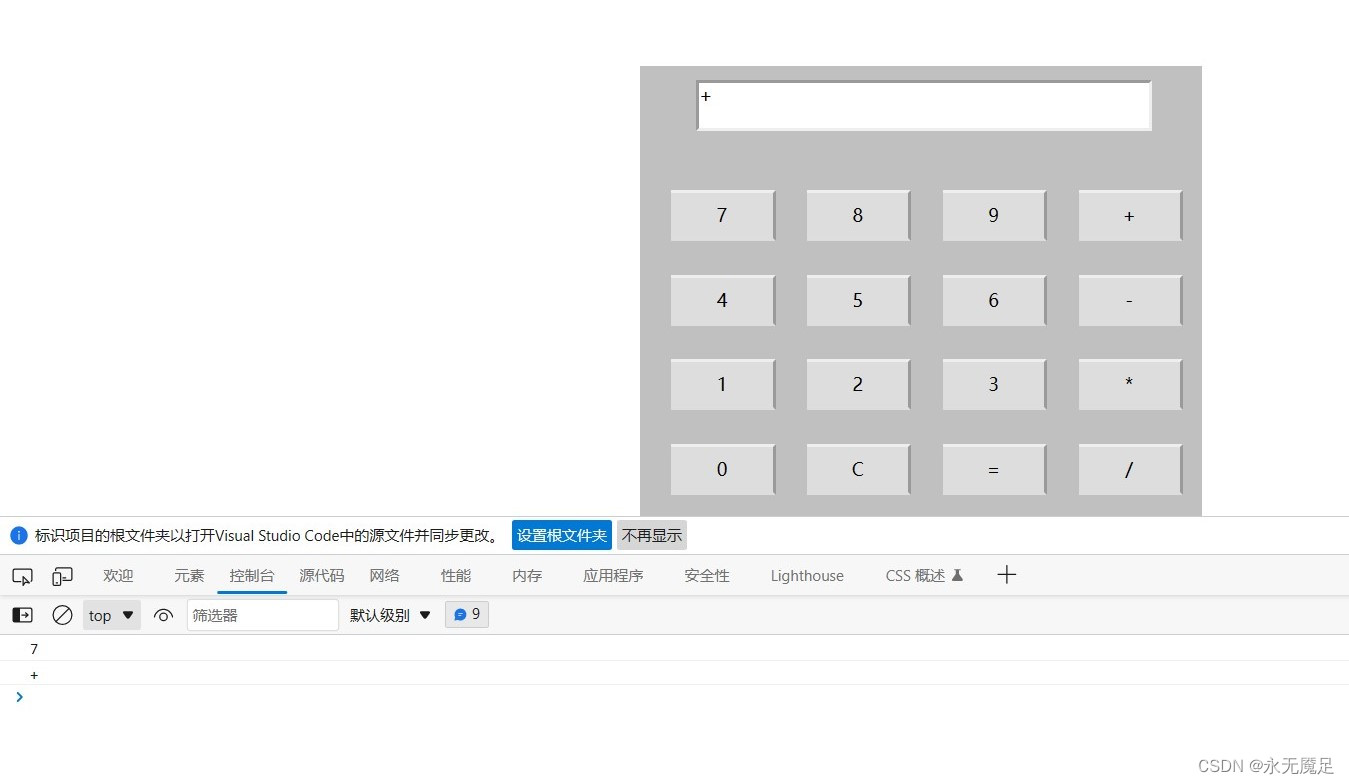Select the inspect element picker icon
The height and width of the screenshot is (784, 1349).
coord(22,576)
